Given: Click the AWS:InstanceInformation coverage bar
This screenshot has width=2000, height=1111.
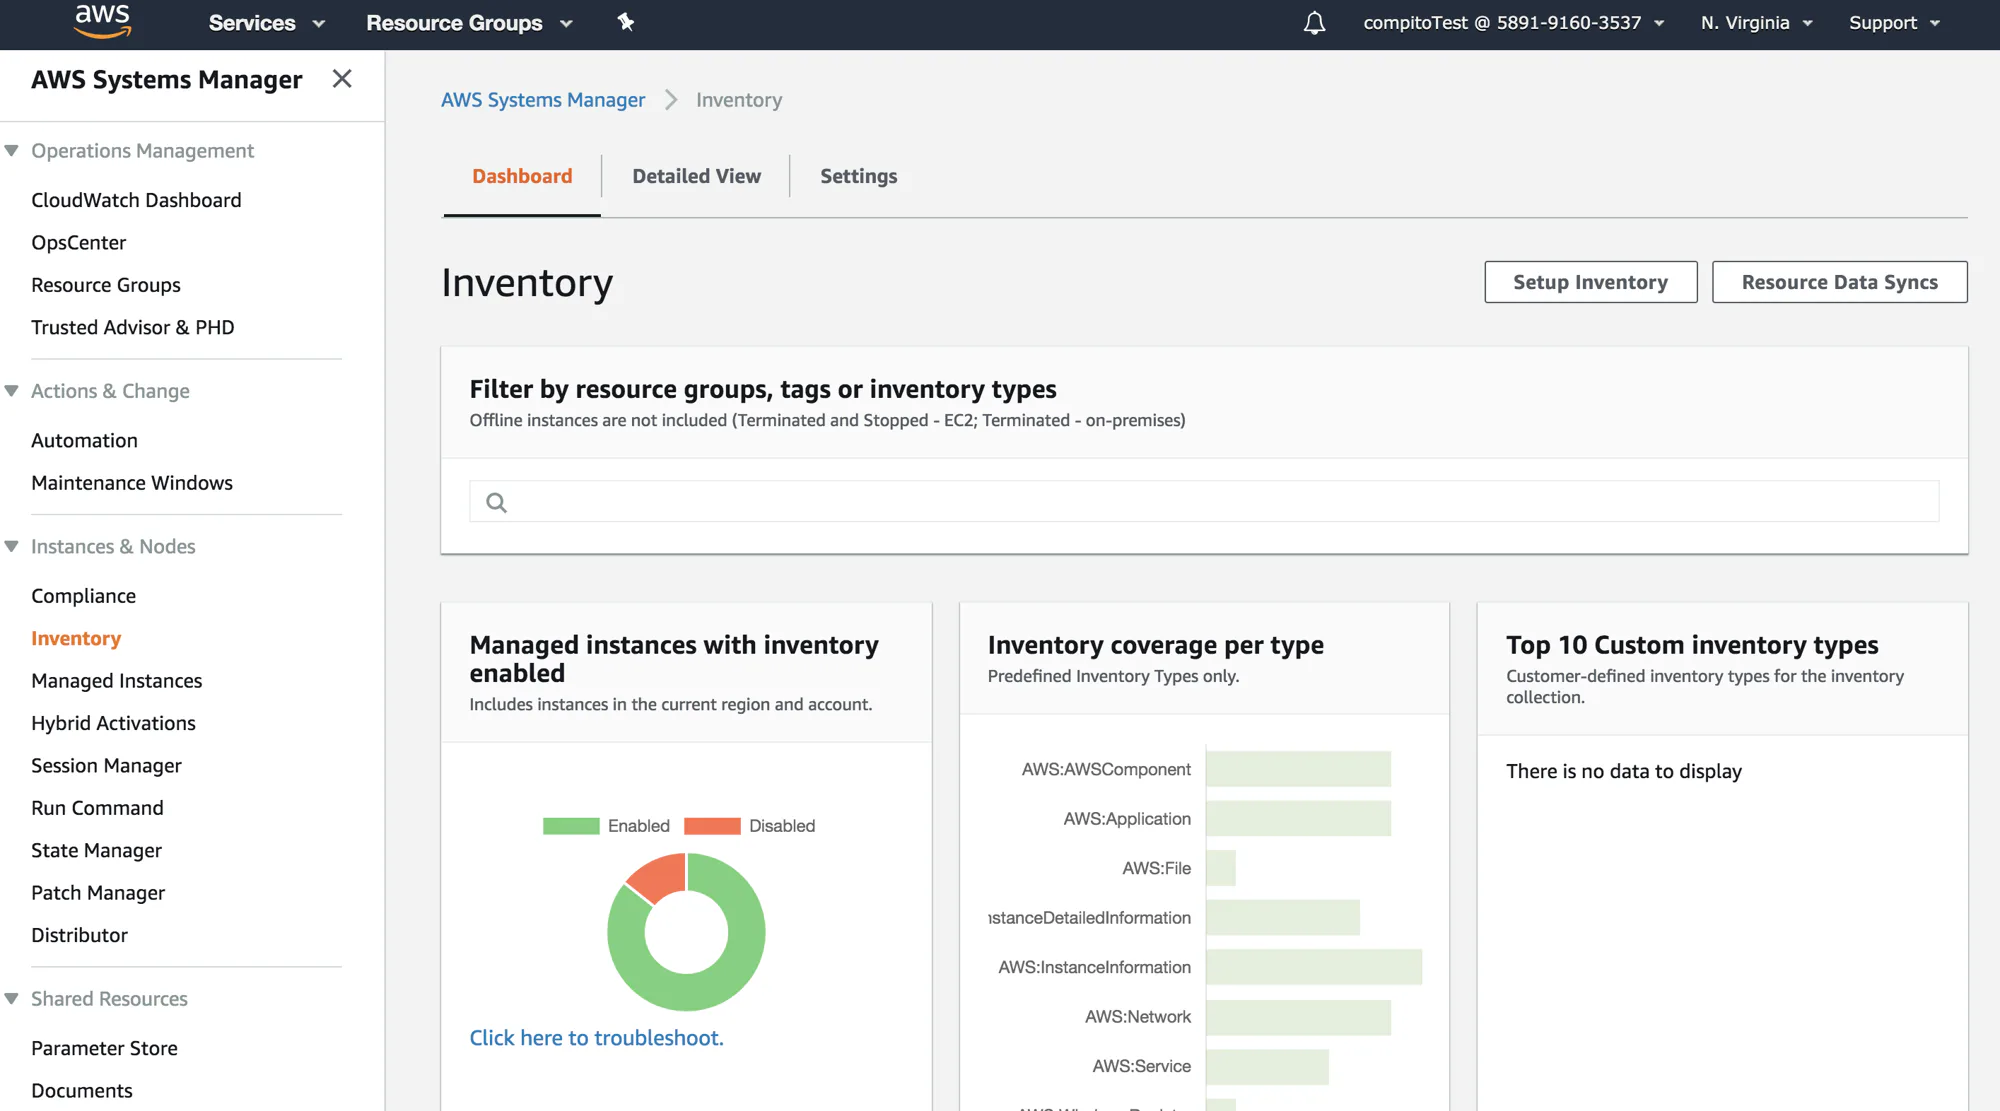Looking at the screenshot, I should pyautogui.click(x=1314, y=967).
